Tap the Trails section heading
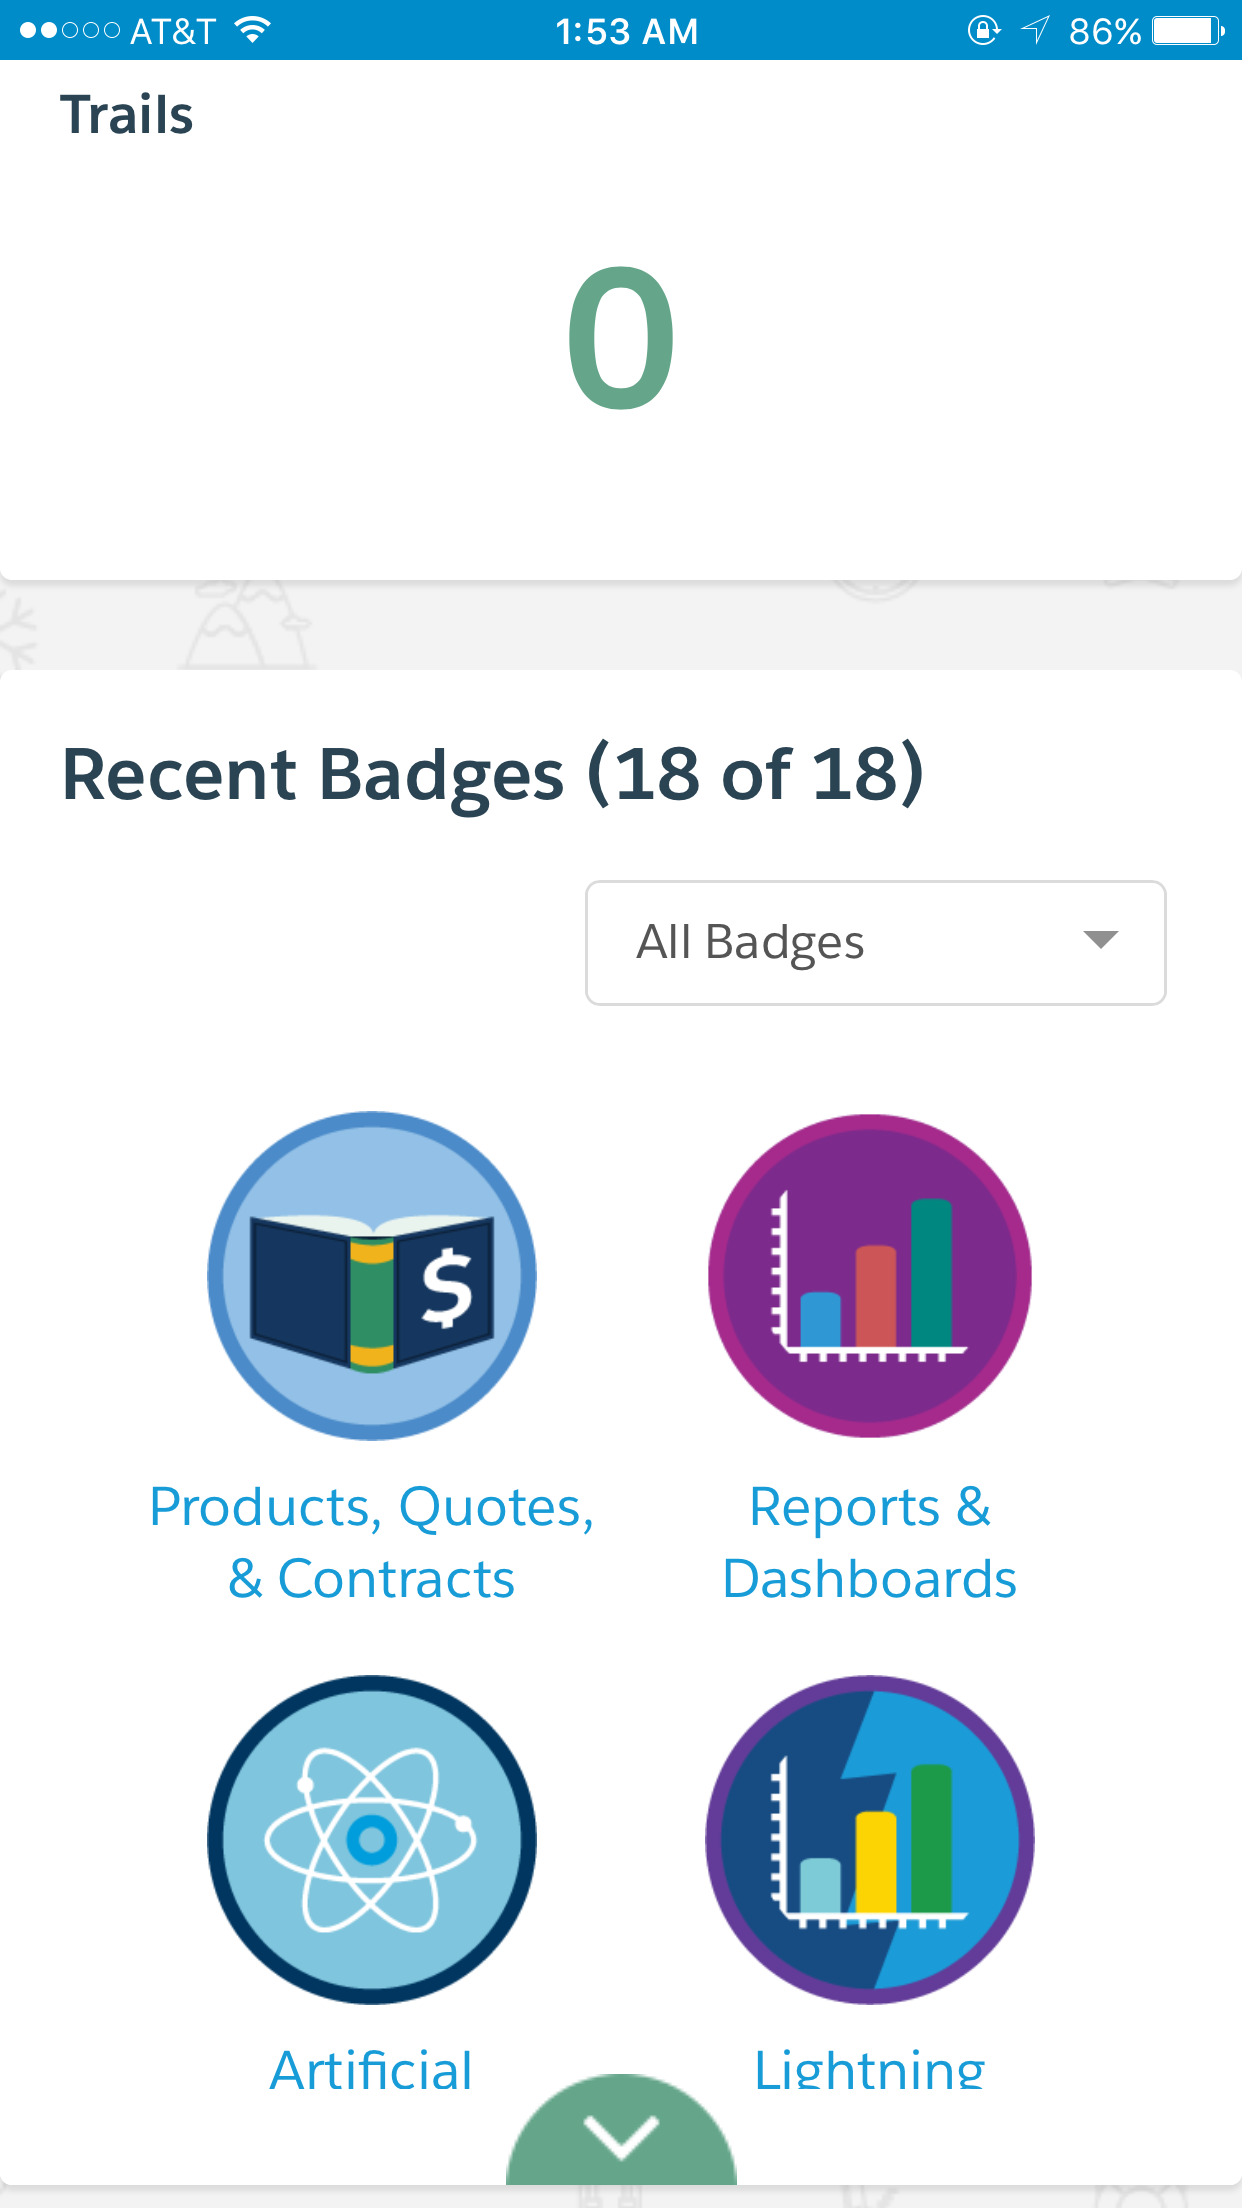 [126, 115]
